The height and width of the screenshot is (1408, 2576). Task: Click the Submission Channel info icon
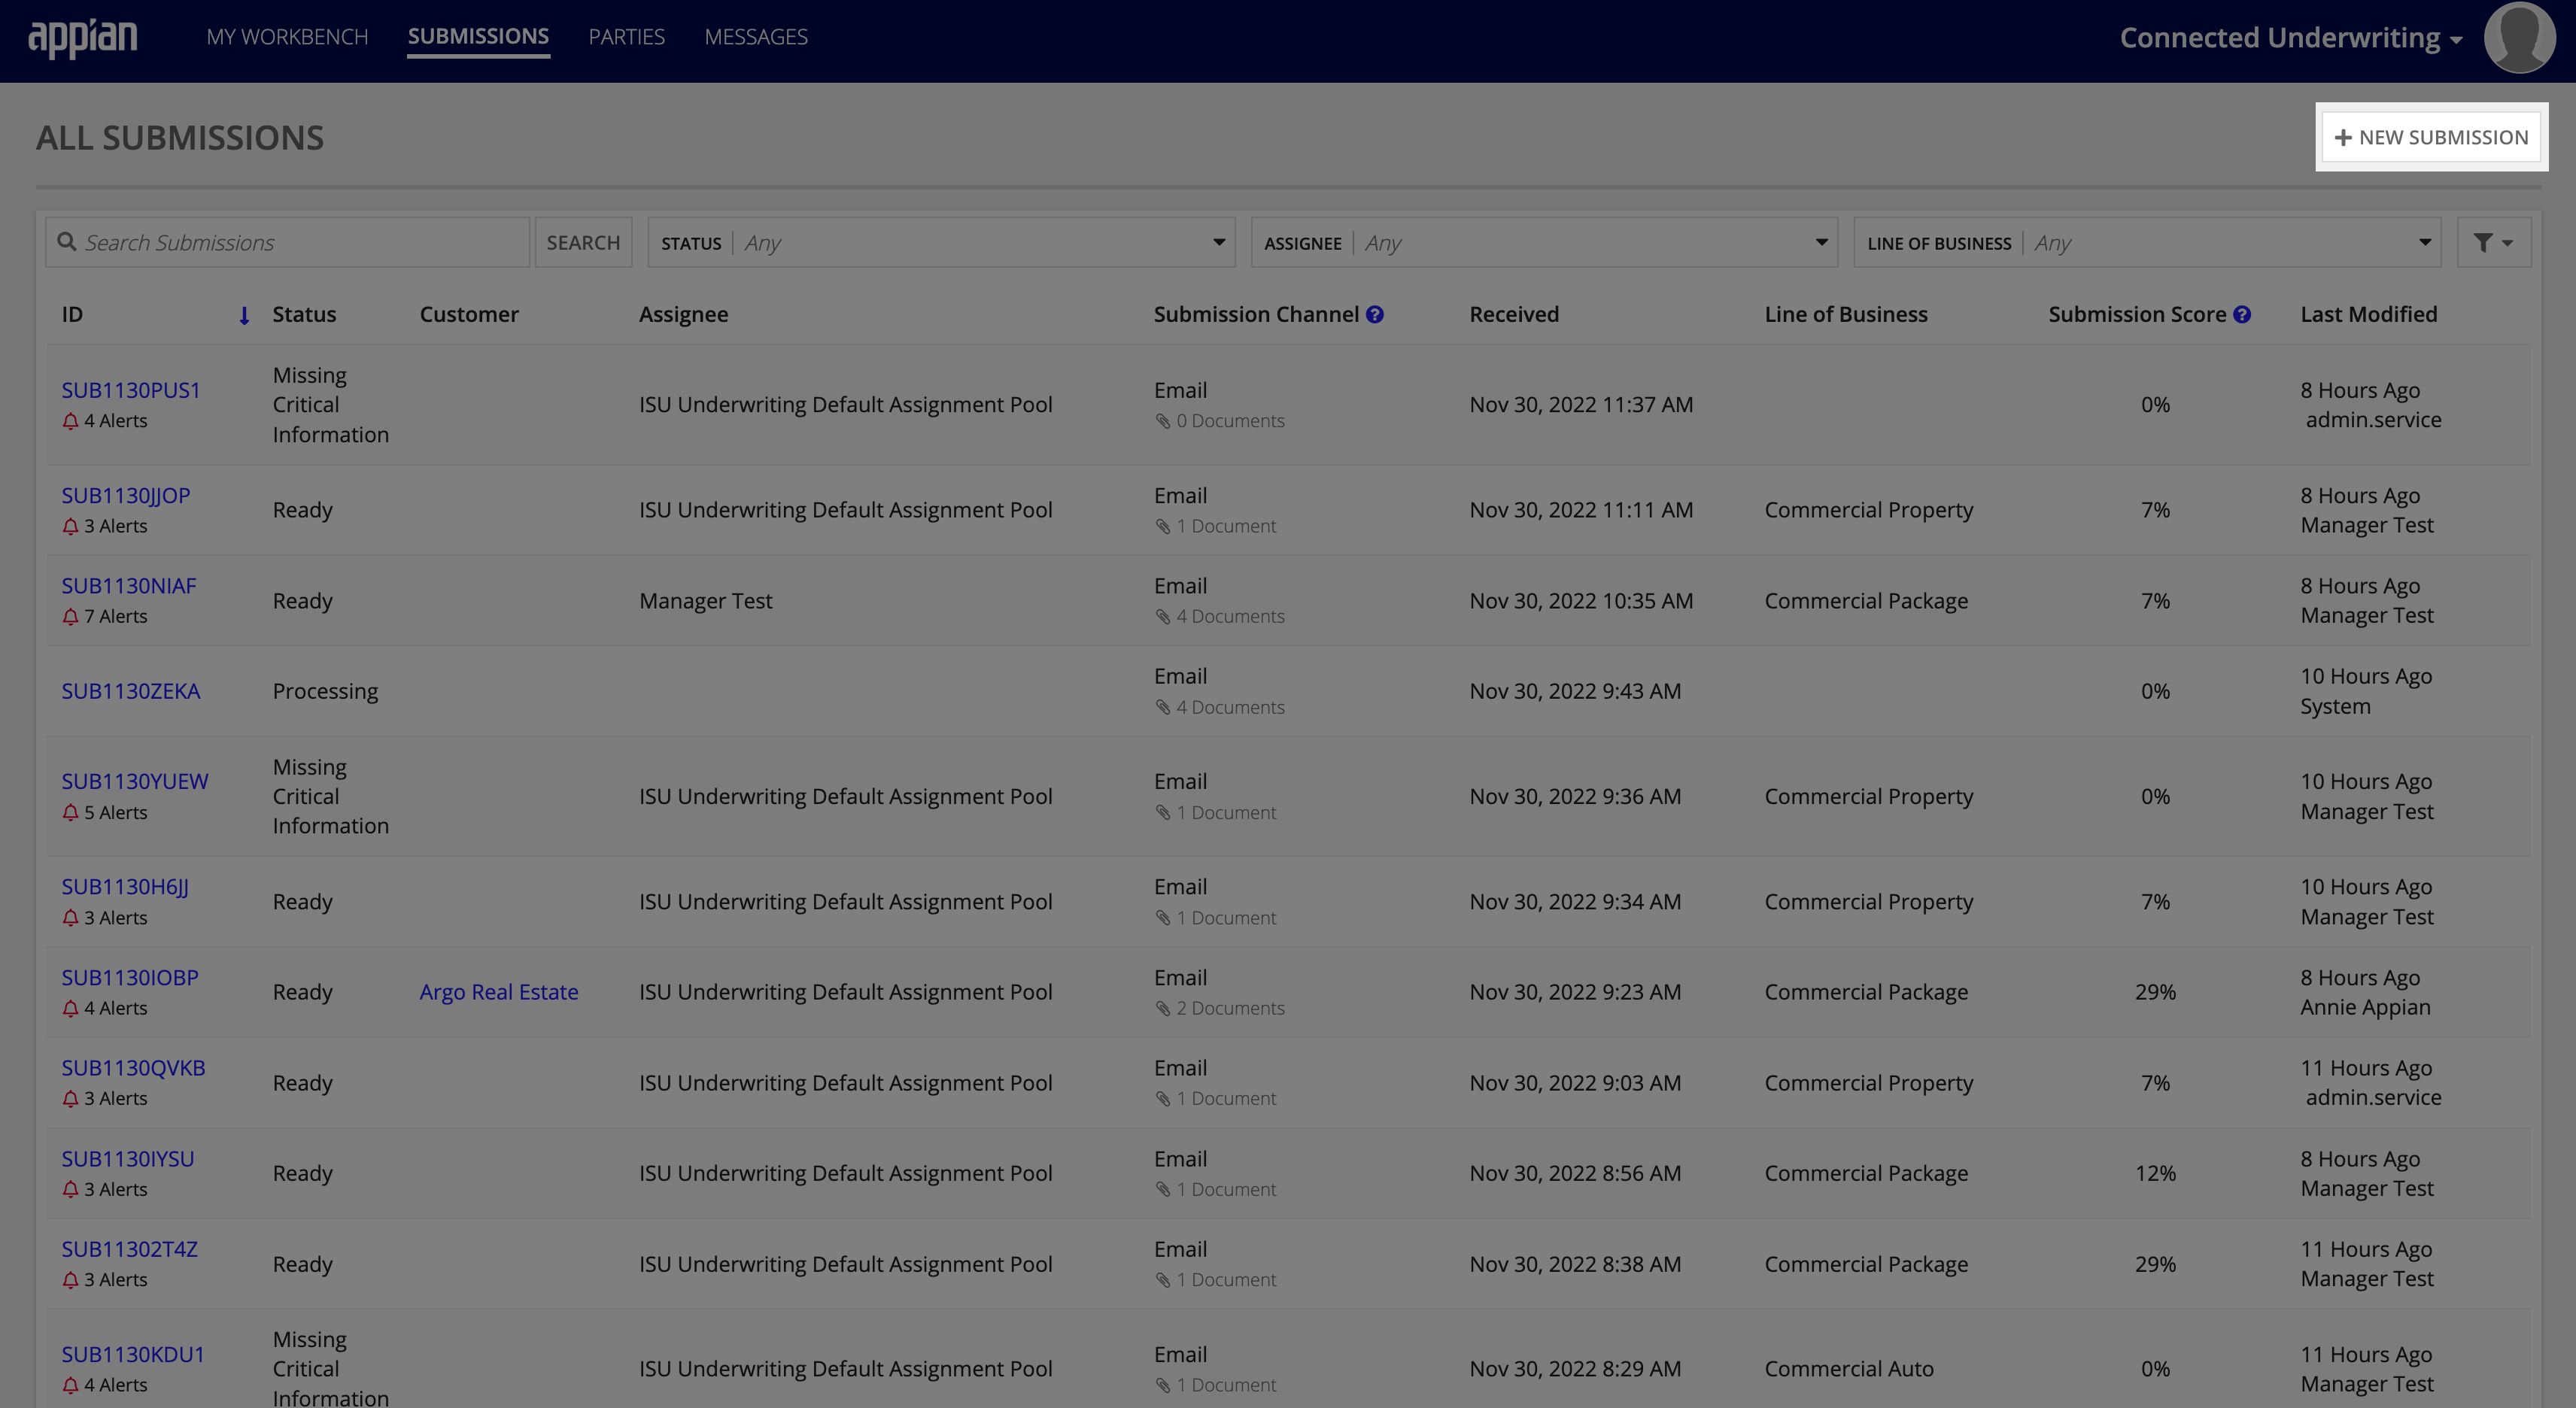pyautogui.click(x=1375, y=314)
